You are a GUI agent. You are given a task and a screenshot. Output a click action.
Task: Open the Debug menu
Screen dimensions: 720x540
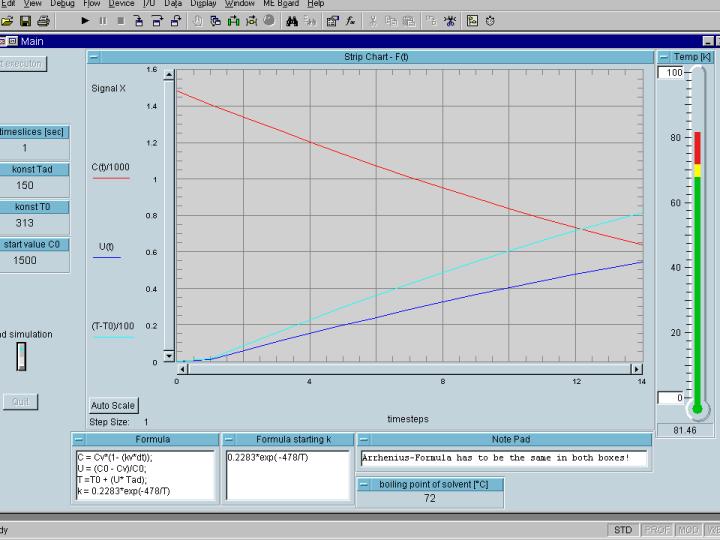[x=62, y=4]
